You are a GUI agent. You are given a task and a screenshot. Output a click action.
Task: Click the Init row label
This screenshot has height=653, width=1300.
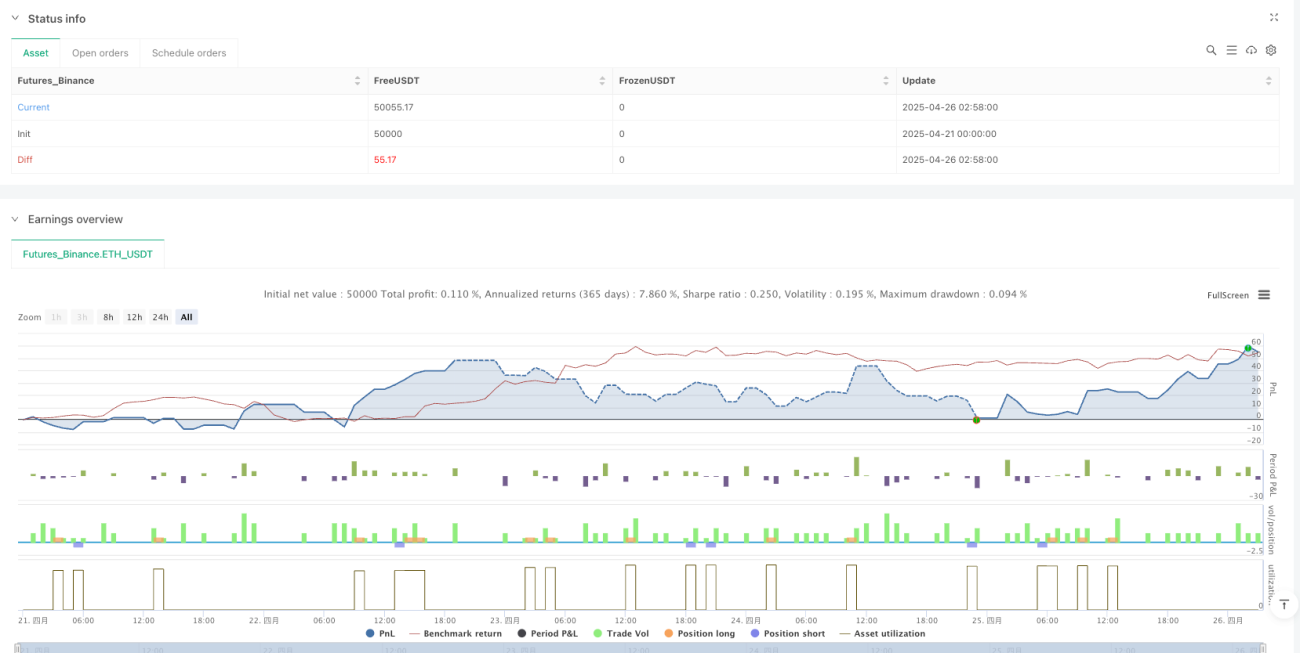pos(24,133)
